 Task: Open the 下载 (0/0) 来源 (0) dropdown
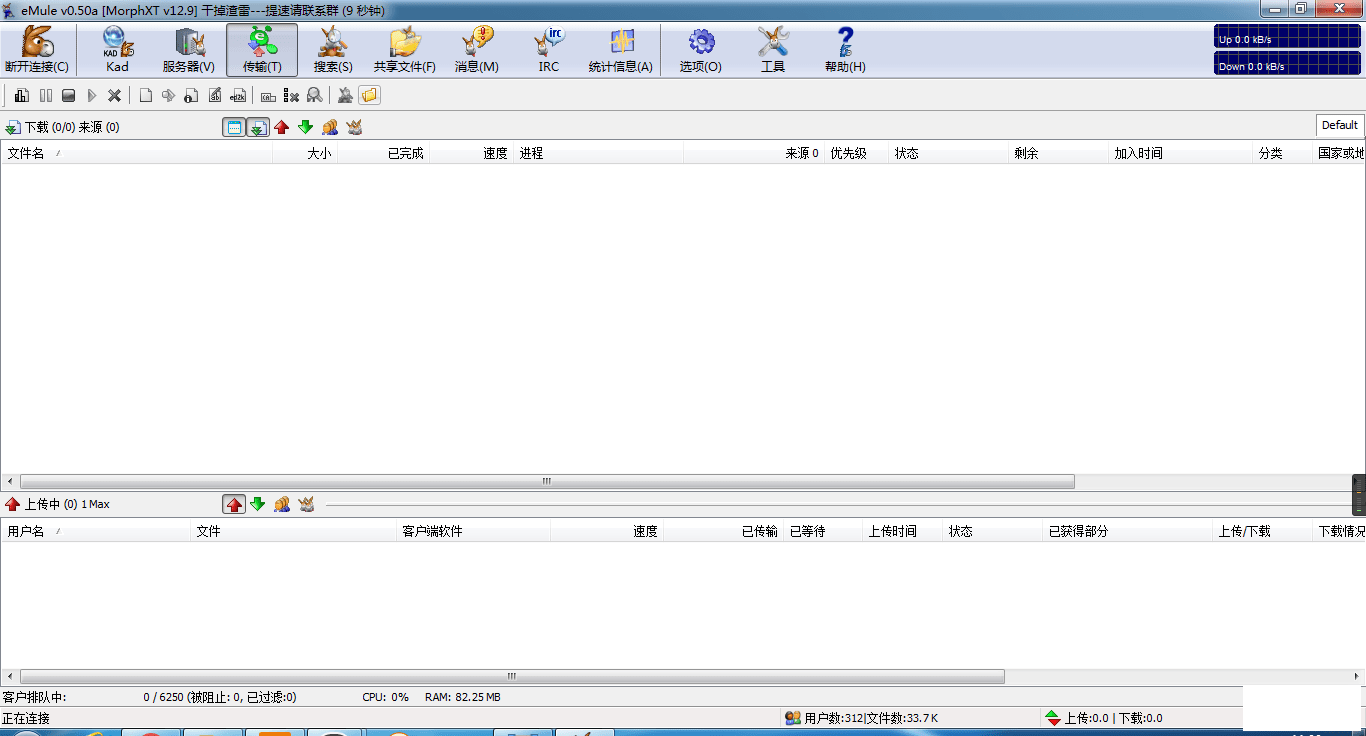coord(62,127)
